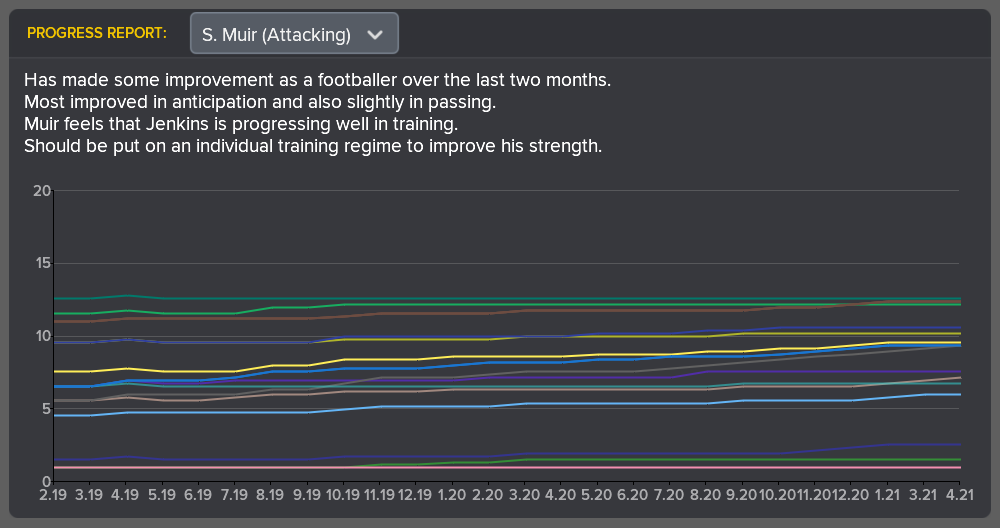1000x528 pixels.
Task: Click the 'Has made some improvement' sentence
Action: point(317,79)
